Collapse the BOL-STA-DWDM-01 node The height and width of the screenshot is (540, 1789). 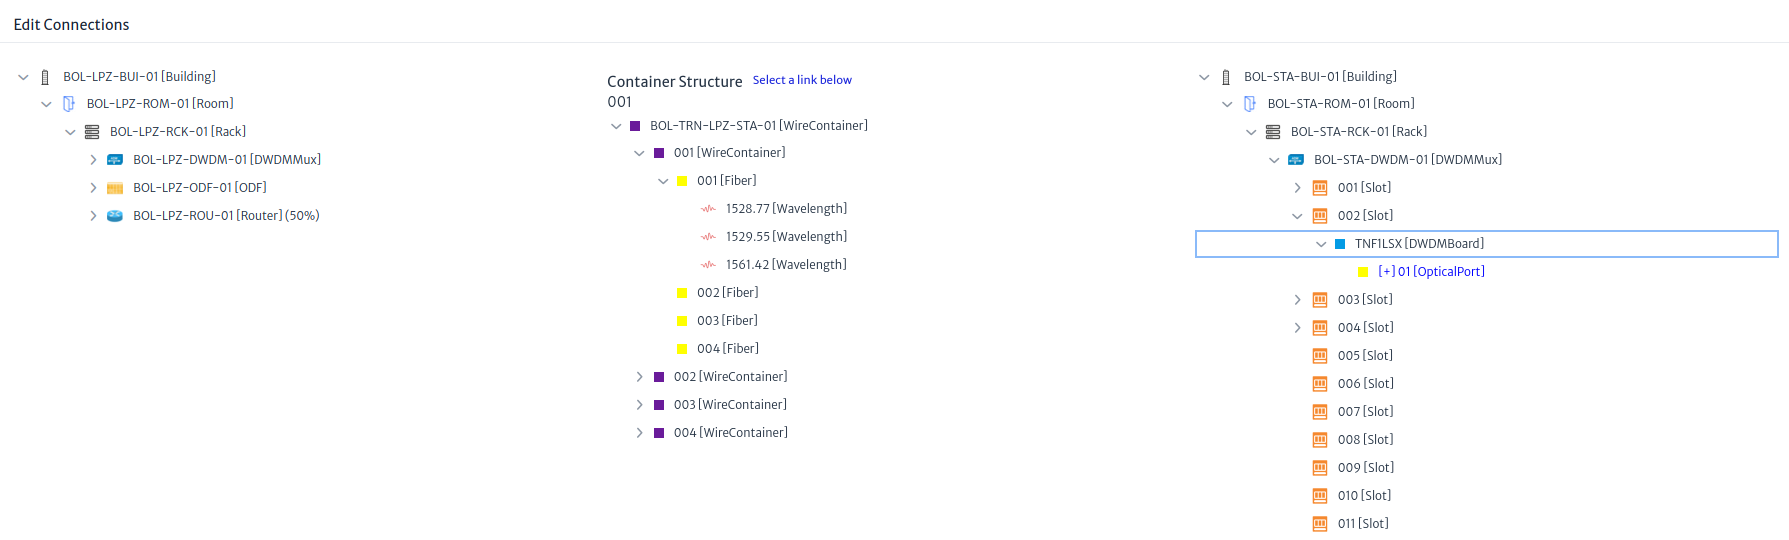1274,160
